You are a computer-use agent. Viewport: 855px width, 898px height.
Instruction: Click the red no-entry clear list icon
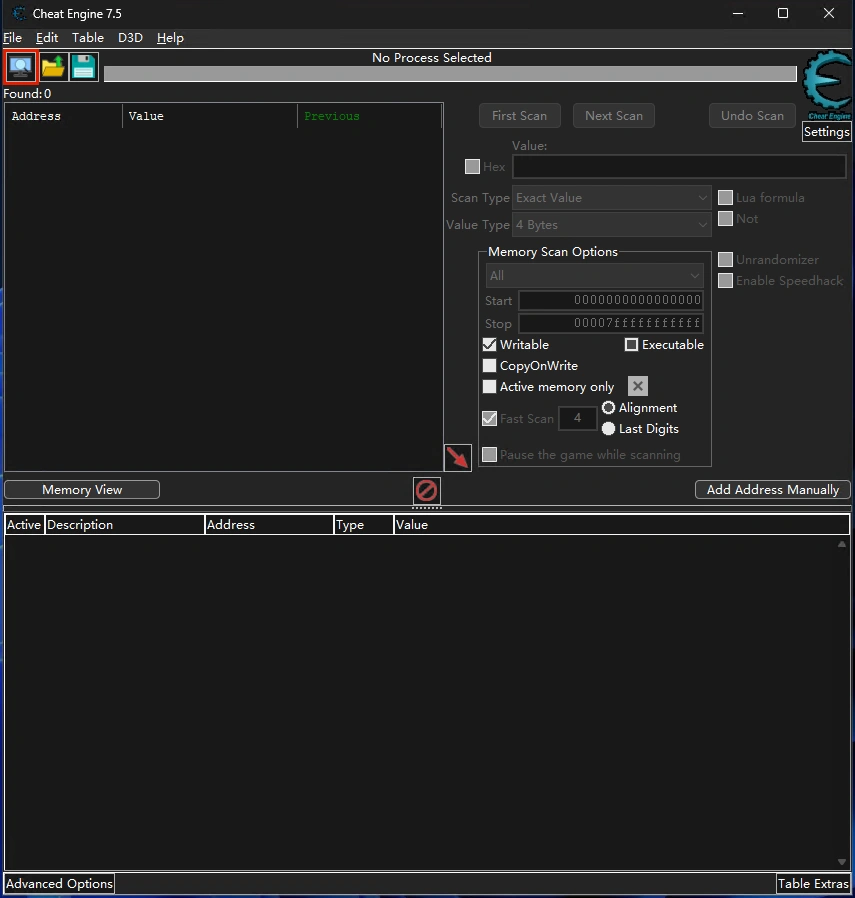click(x=427, y=491)
